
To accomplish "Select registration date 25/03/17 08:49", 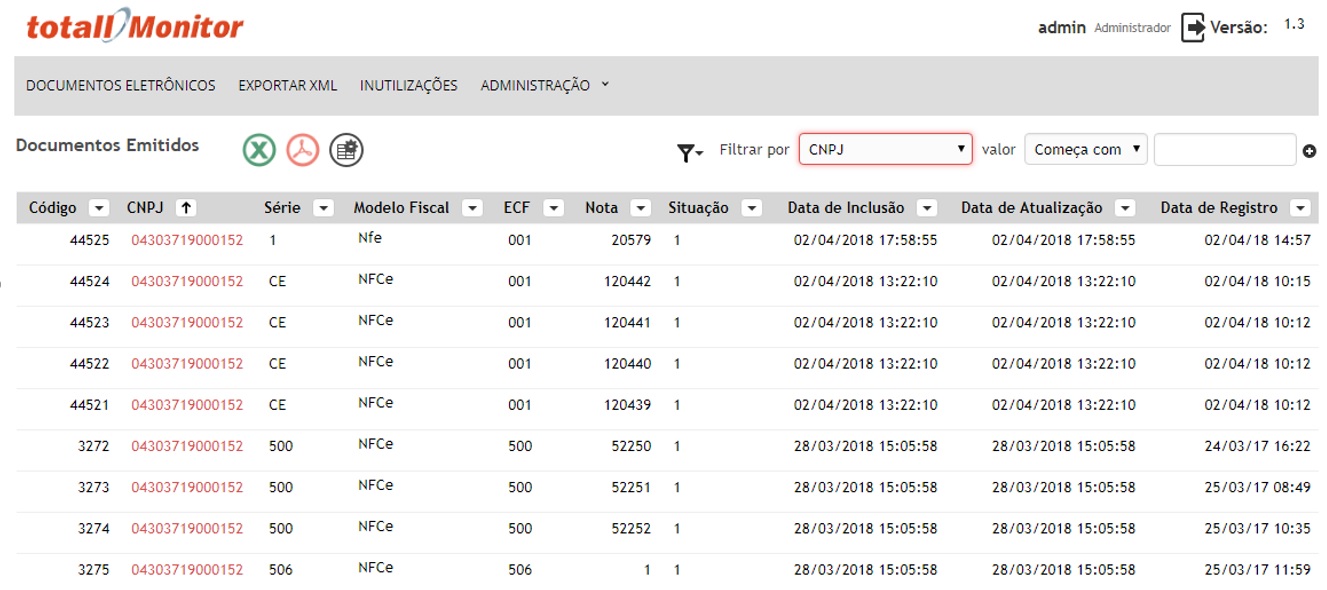I will tap(1257, 487).
